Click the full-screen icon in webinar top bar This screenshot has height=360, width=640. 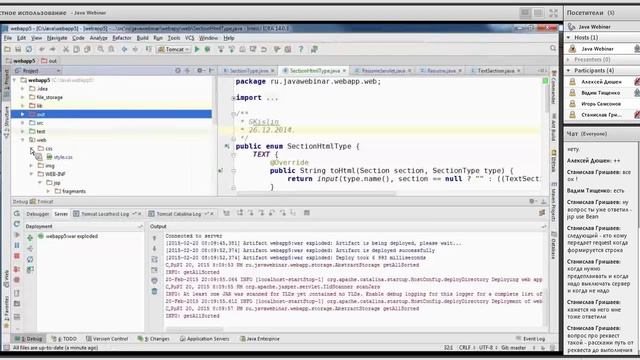(x=553, y=13)
